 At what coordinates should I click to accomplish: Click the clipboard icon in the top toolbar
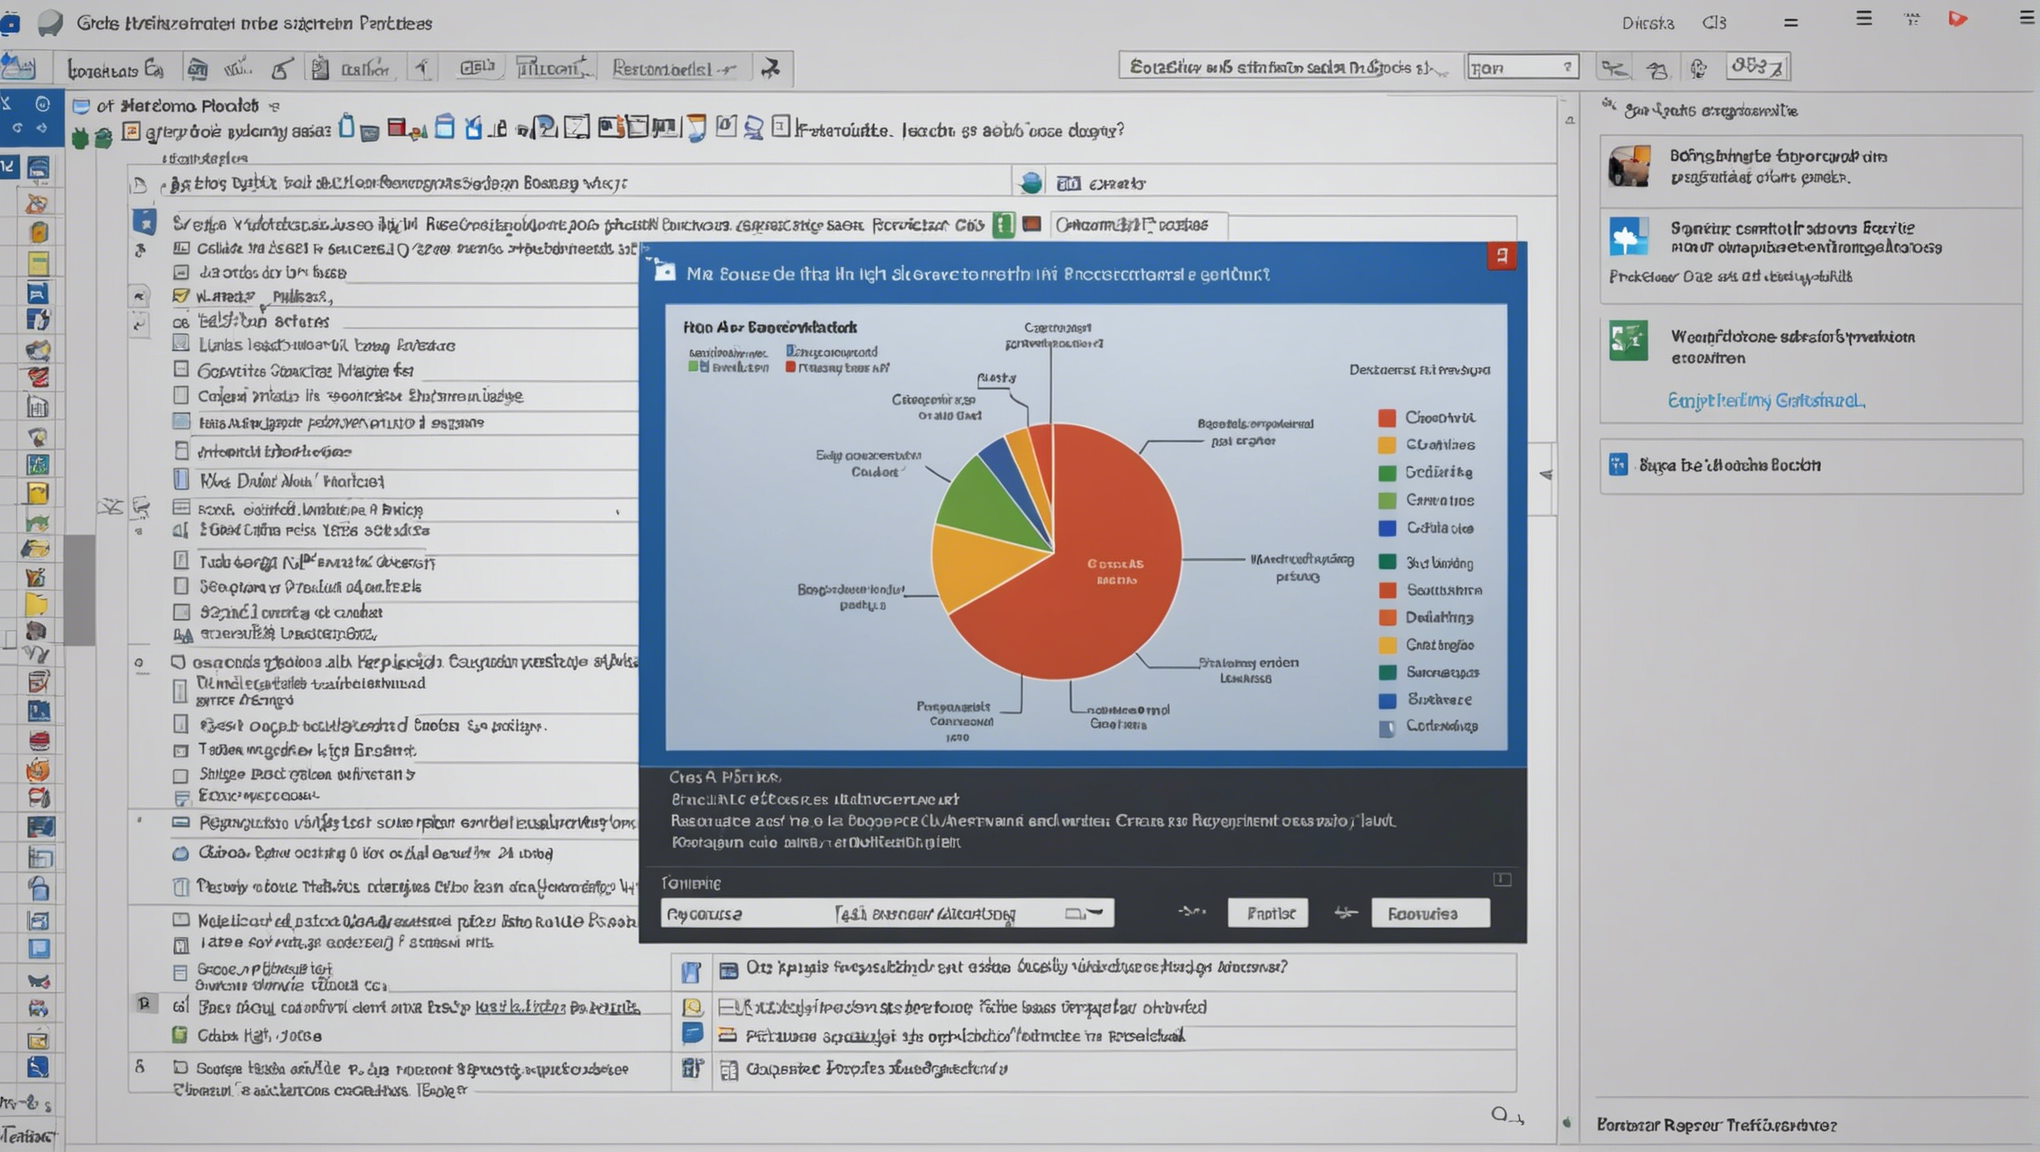320,68
